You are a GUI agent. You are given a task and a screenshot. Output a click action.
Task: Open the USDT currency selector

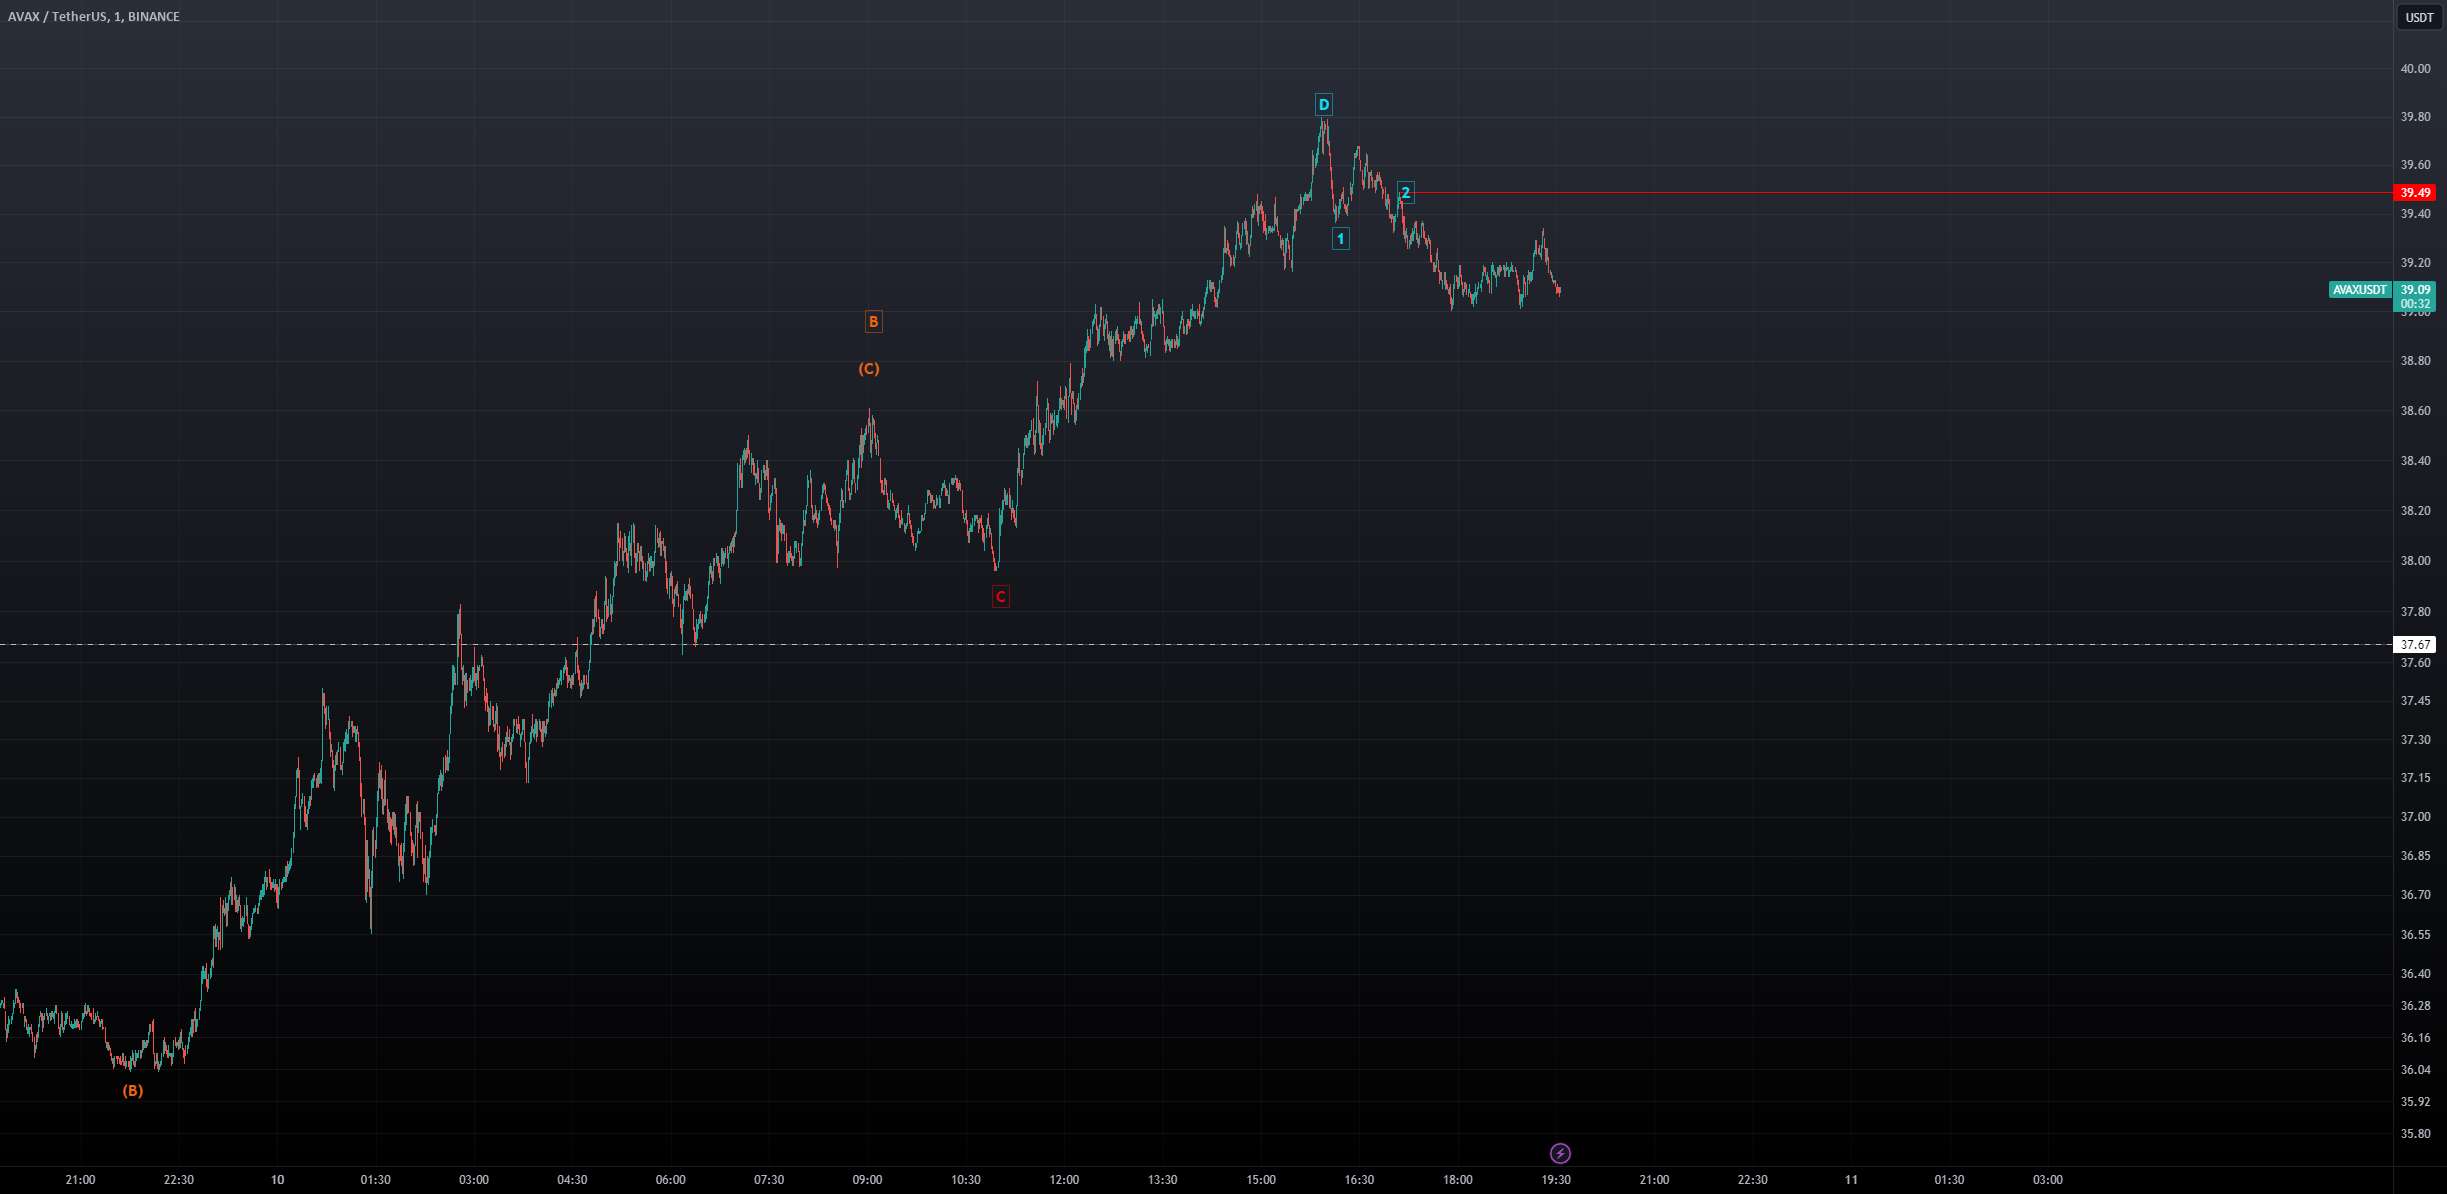(x=2419, y=17)
